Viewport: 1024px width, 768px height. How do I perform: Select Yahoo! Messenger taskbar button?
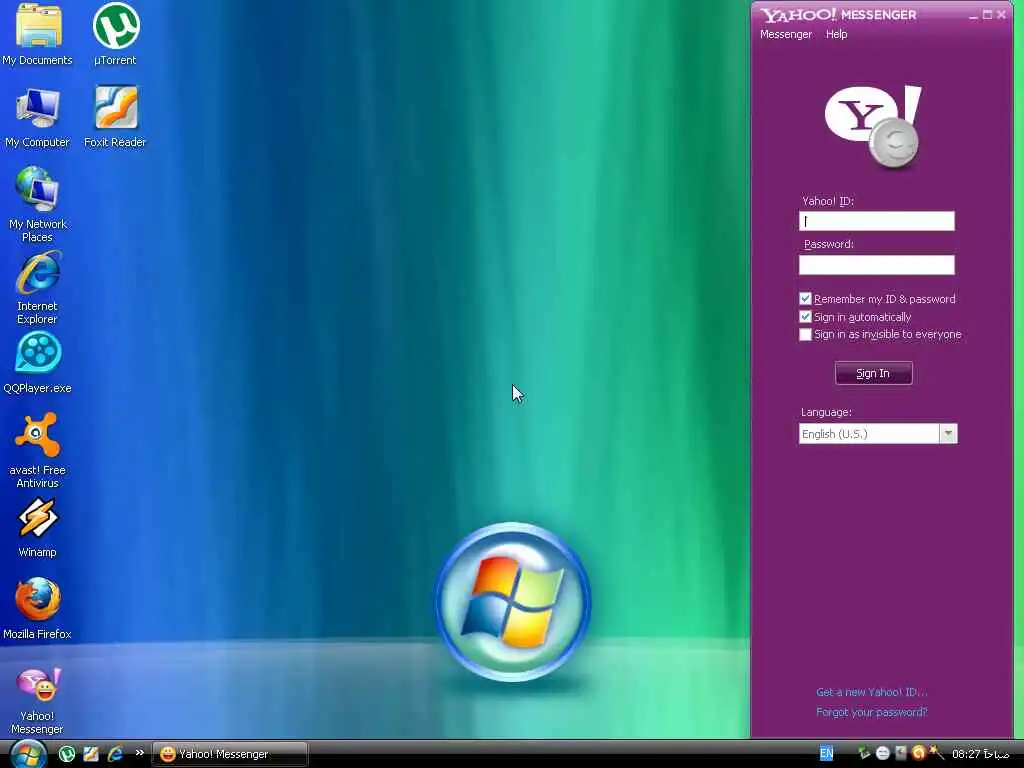(229, 754)
